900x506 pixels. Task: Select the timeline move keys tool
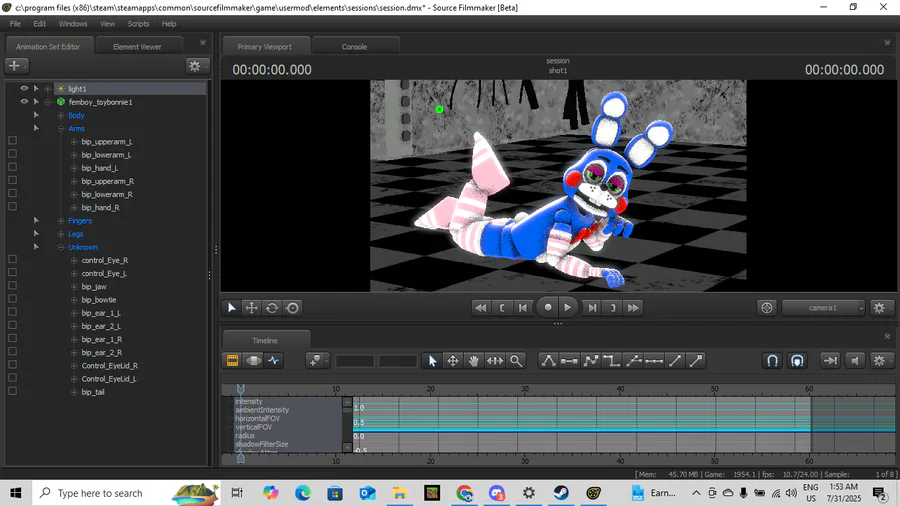453,360
